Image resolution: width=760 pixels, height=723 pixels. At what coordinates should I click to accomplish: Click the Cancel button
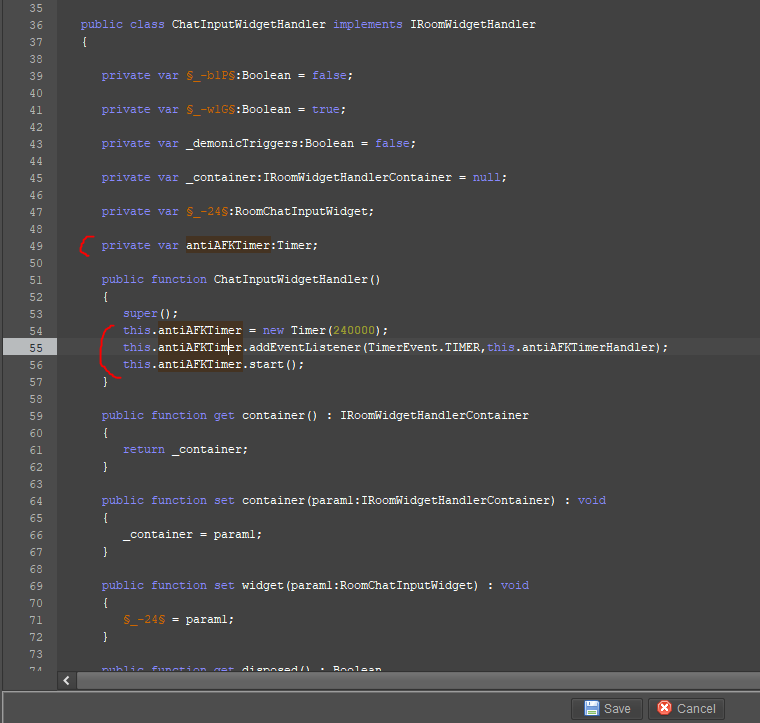pyautogui.click(x=686, y=708)
